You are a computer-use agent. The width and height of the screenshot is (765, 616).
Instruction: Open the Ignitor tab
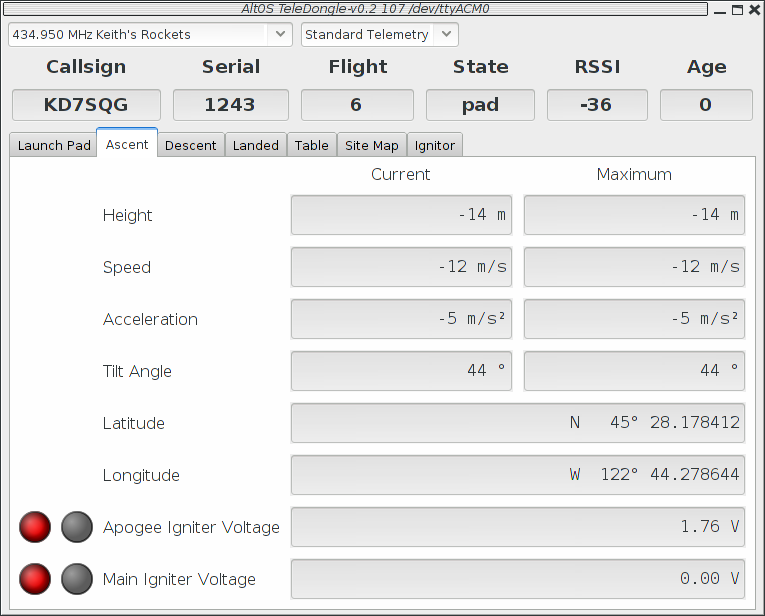pos(434,145)
